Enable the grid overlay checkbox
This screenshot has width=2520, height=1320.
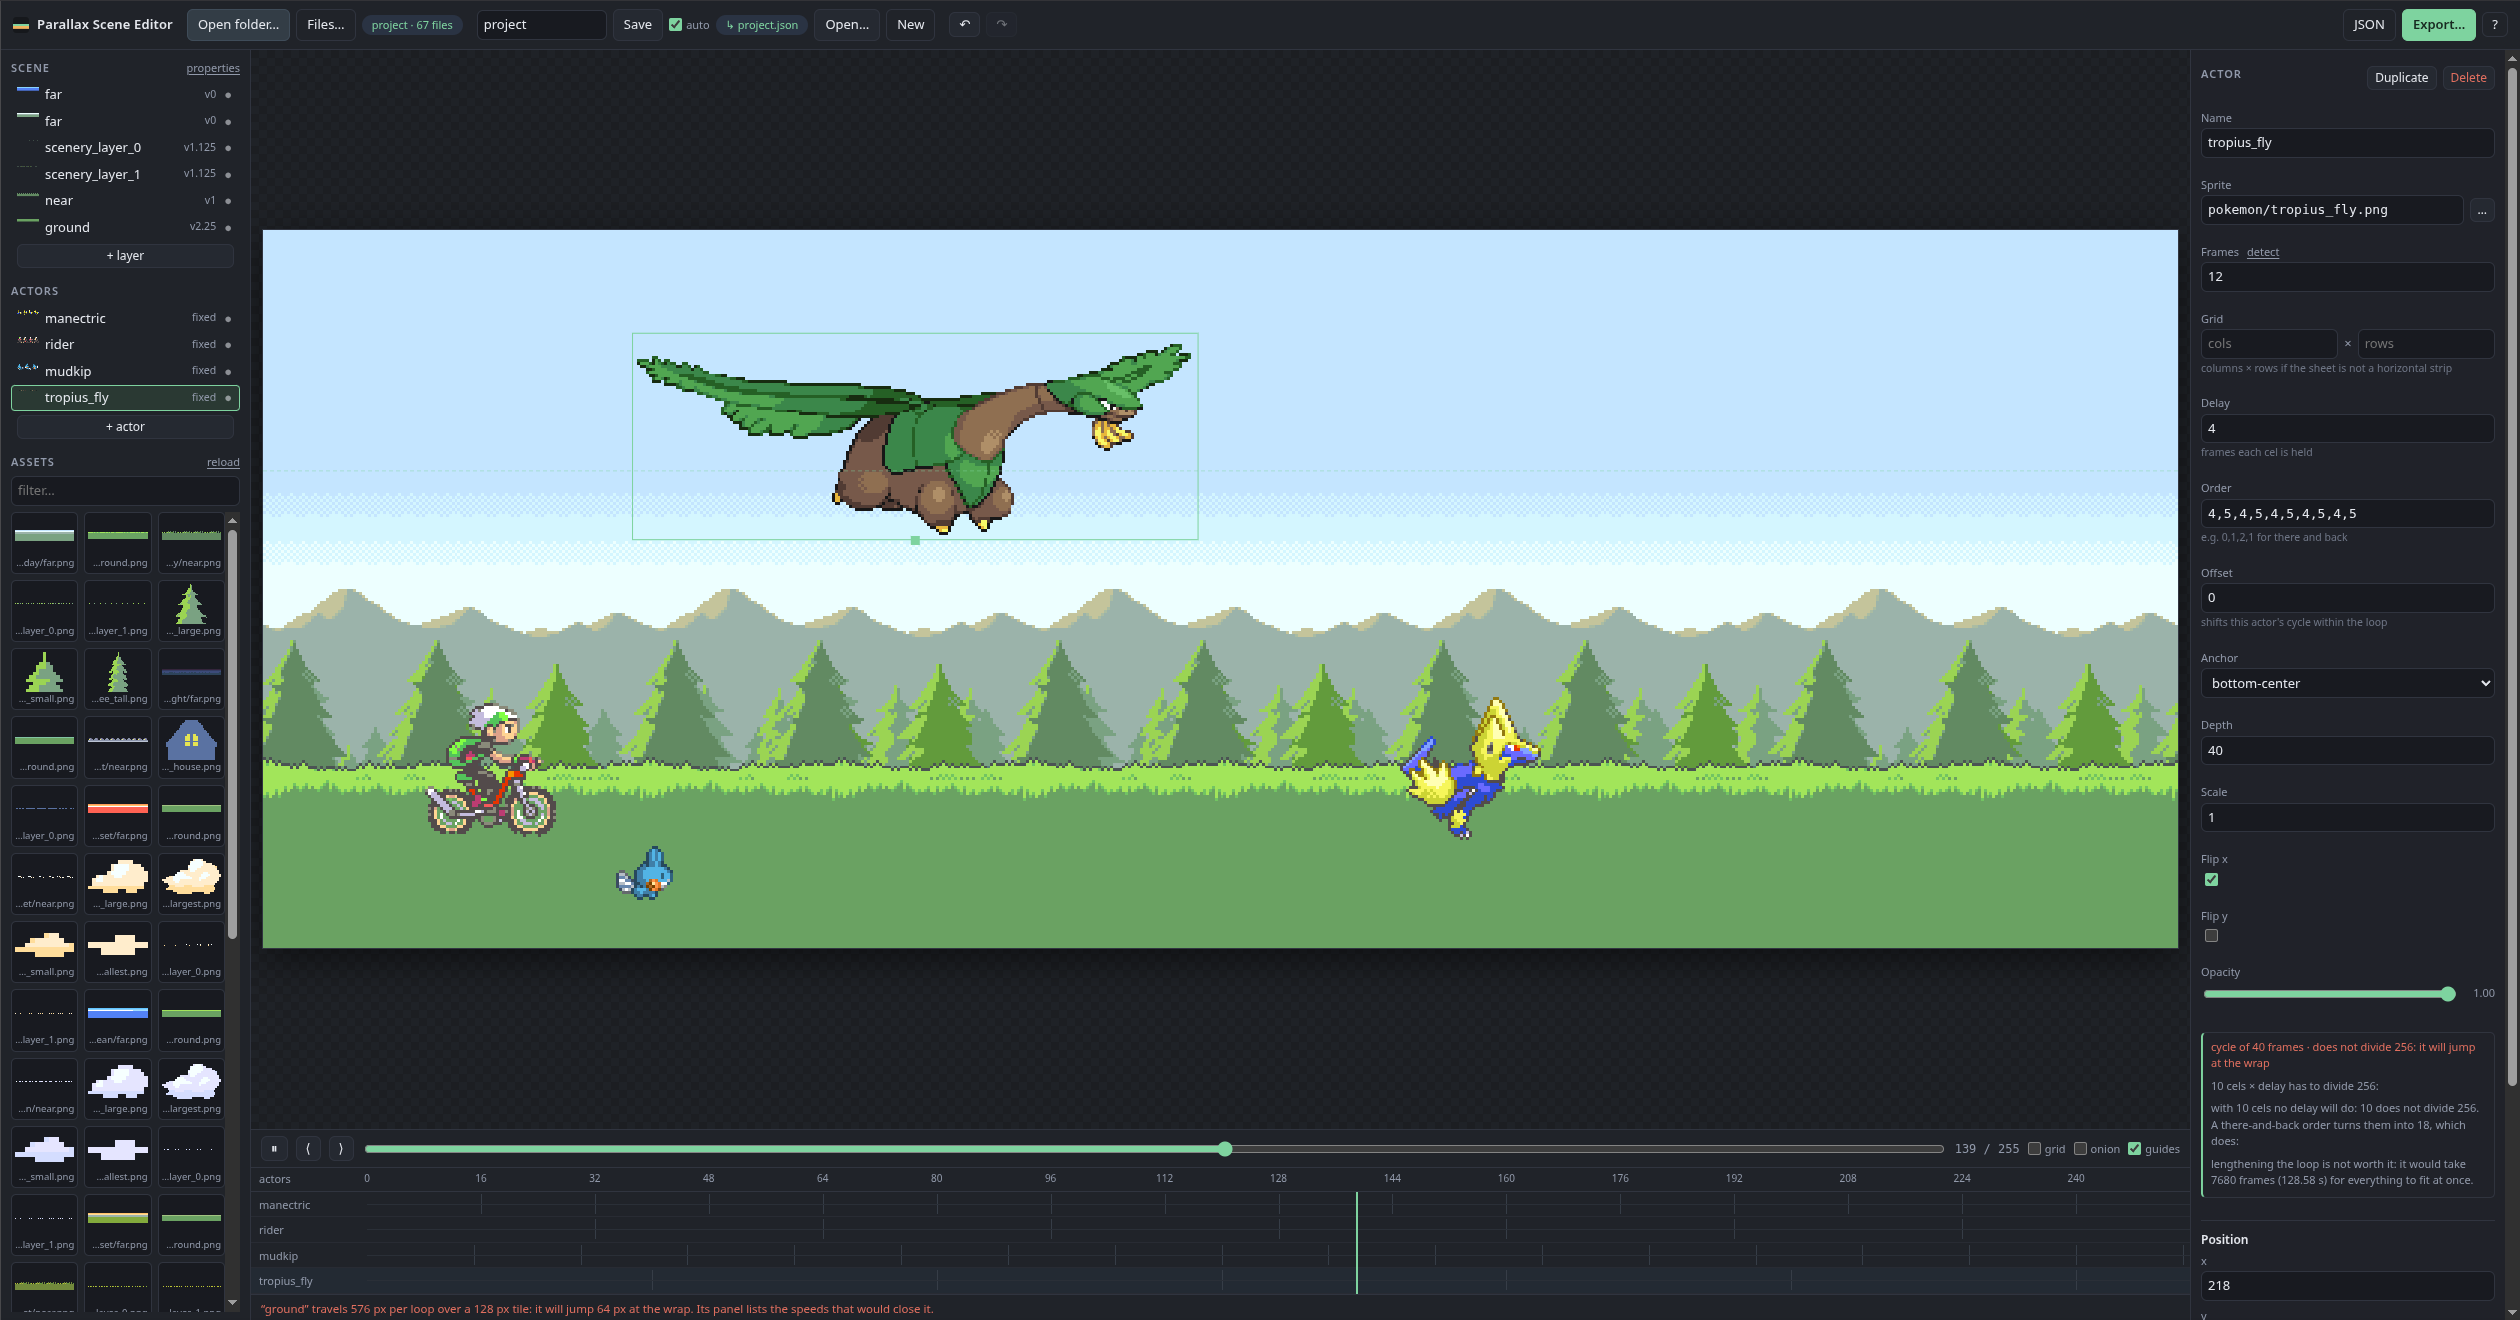2034,1149
